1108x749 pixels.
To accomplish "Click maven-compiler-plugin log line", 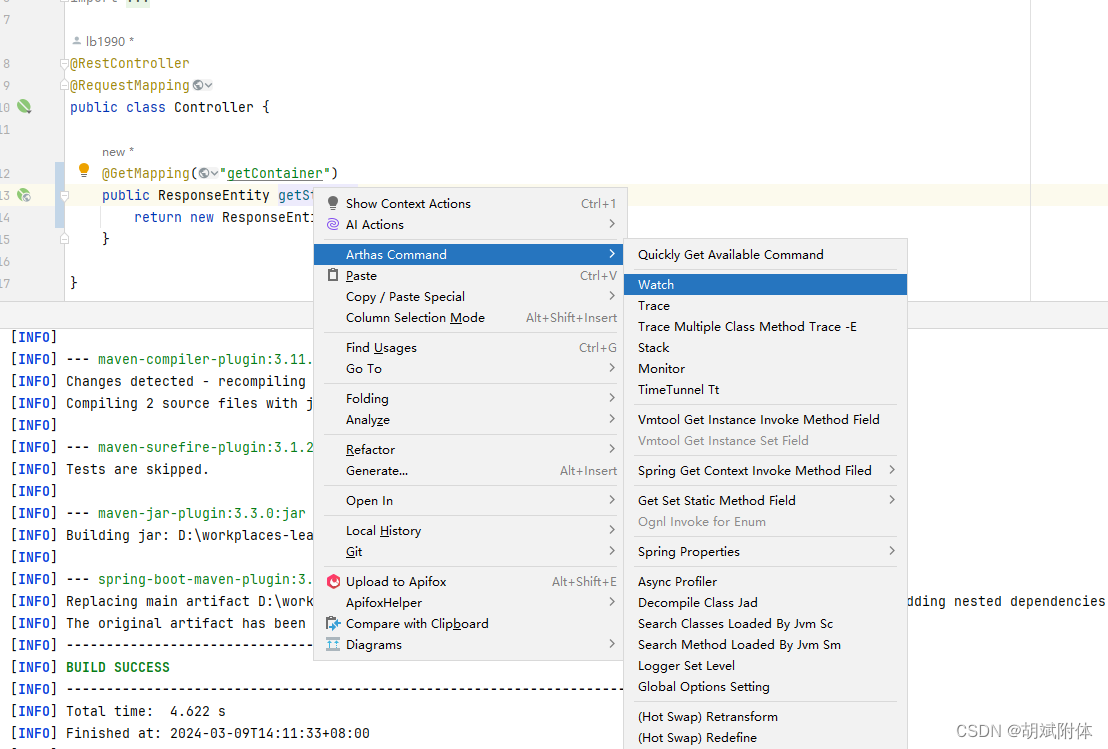I will point(161,360).
